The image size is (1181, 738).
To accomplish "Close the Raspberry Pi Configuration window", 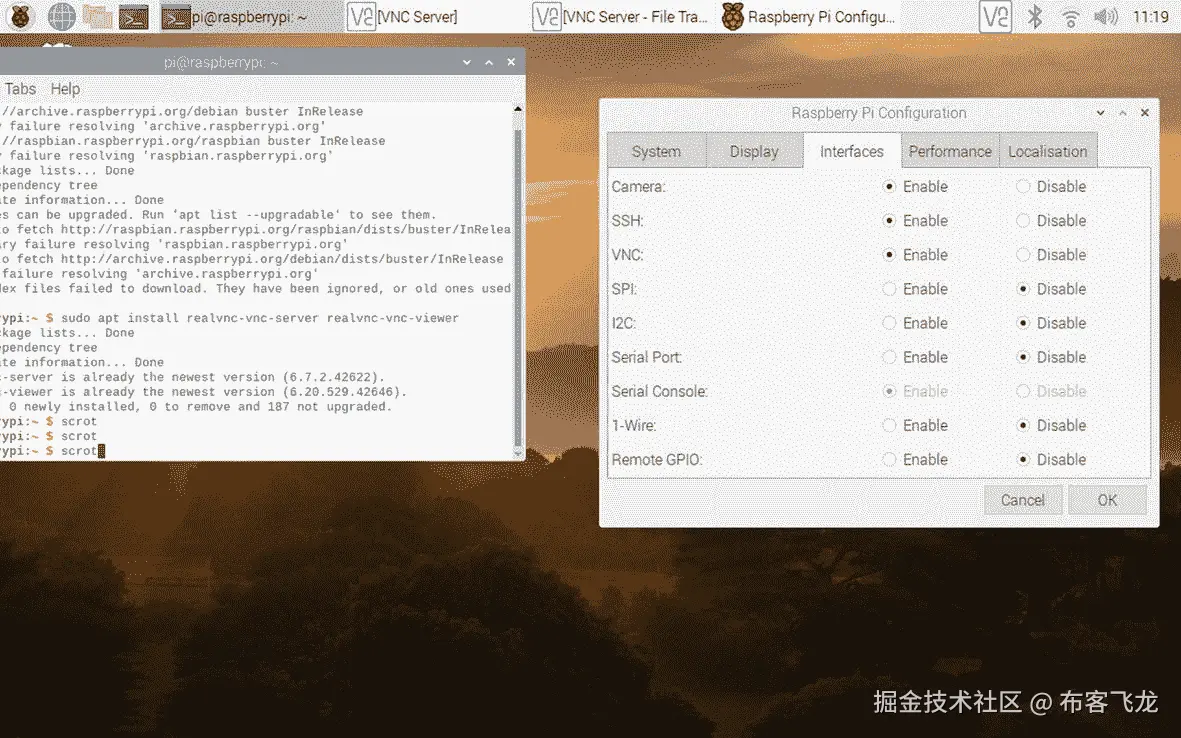I will pos(1145,113).
